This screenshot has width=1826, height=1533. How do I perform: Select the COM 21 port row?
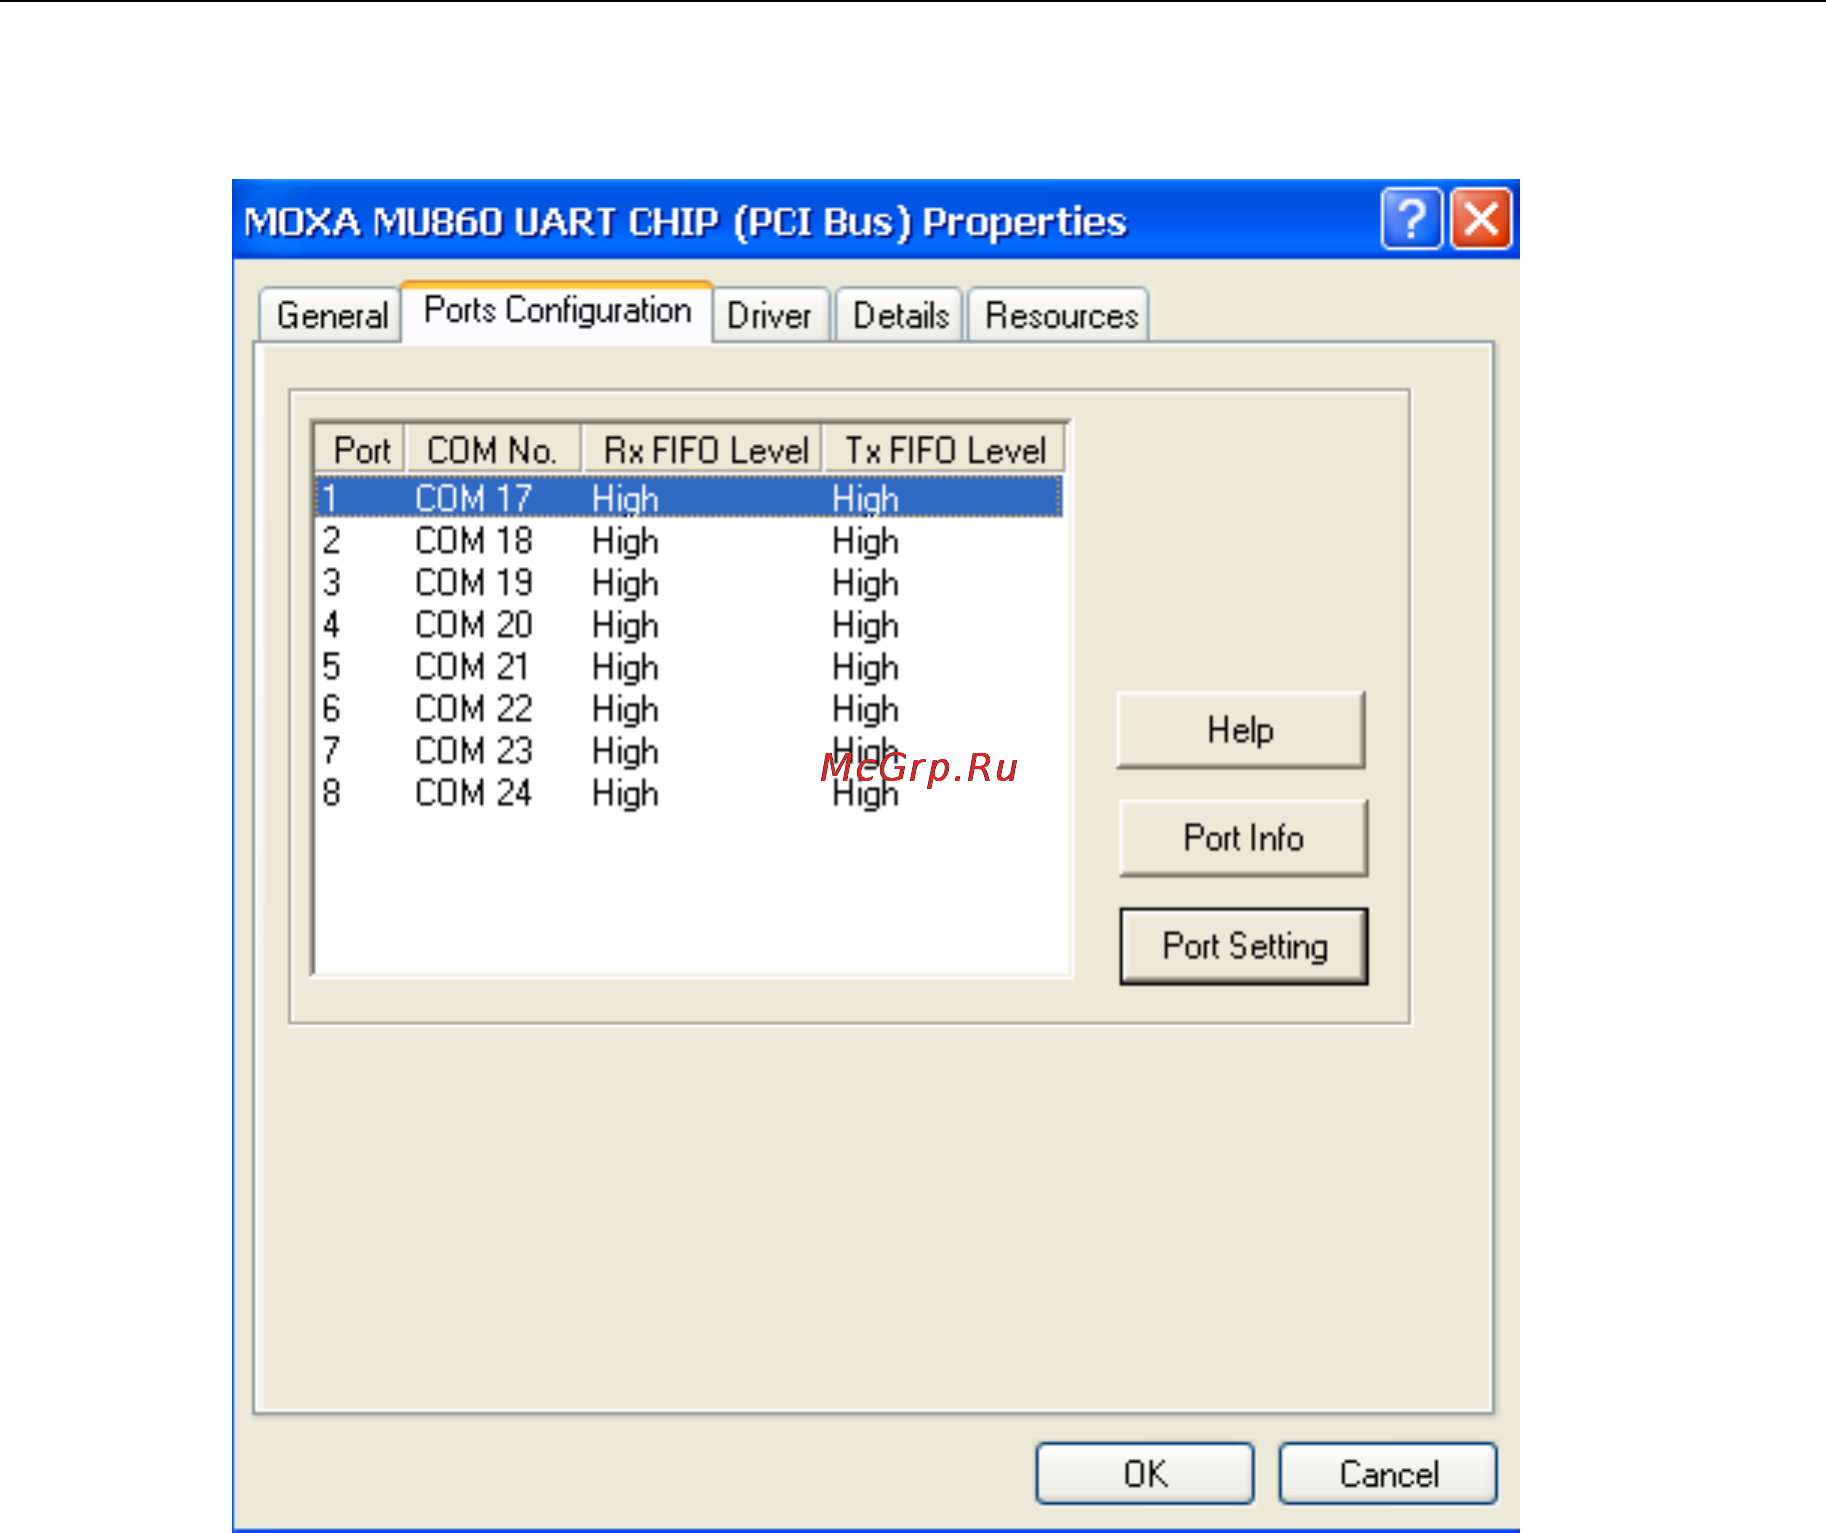(x=689, y=667)
